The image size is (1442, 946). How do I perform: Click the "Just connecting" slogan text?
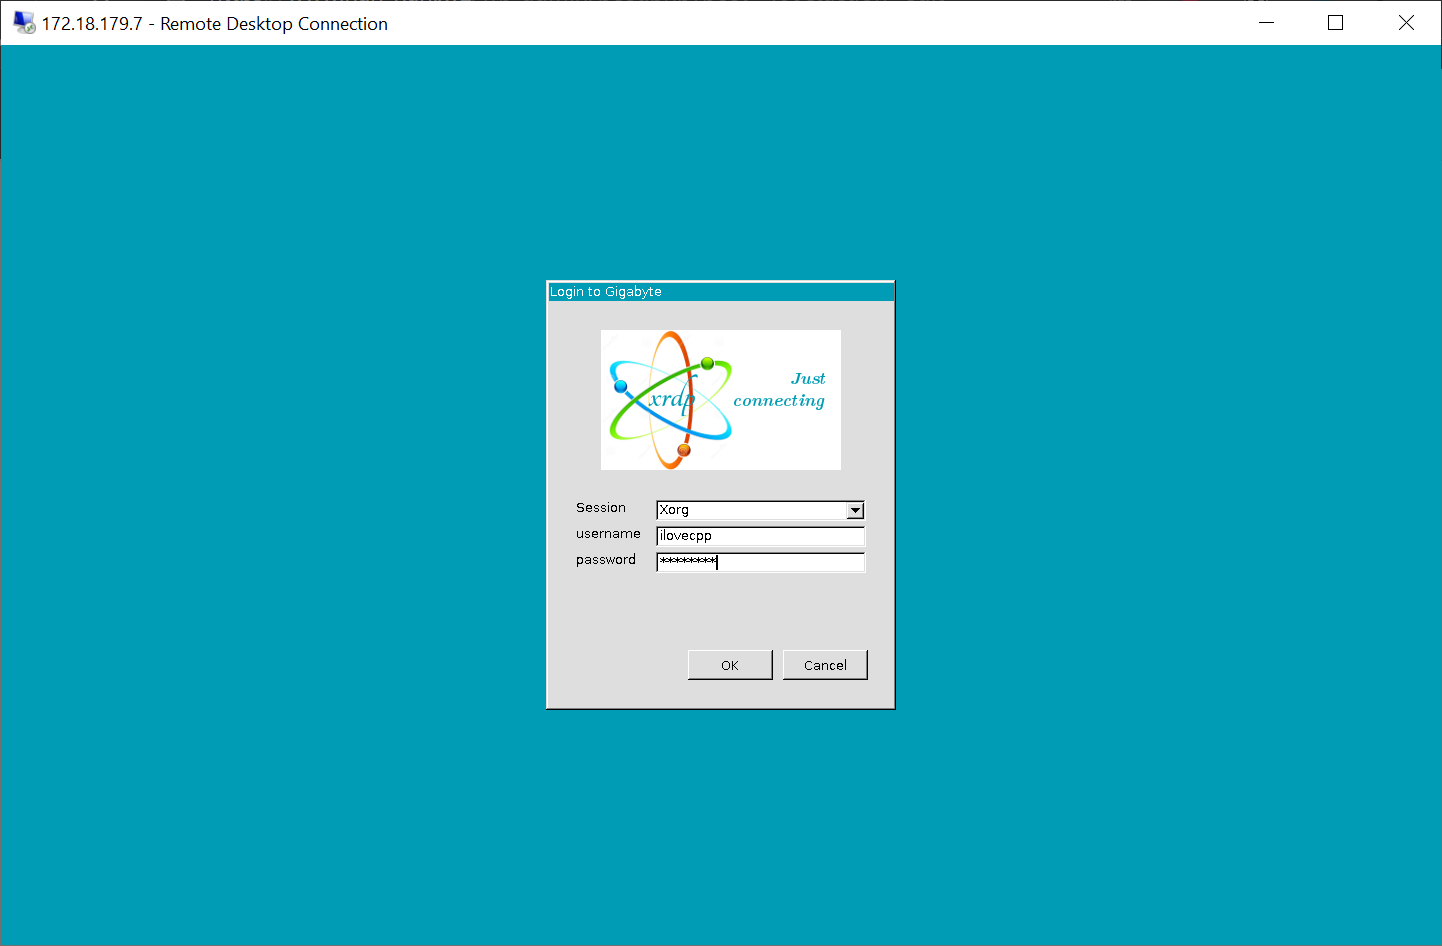[780, 390]
